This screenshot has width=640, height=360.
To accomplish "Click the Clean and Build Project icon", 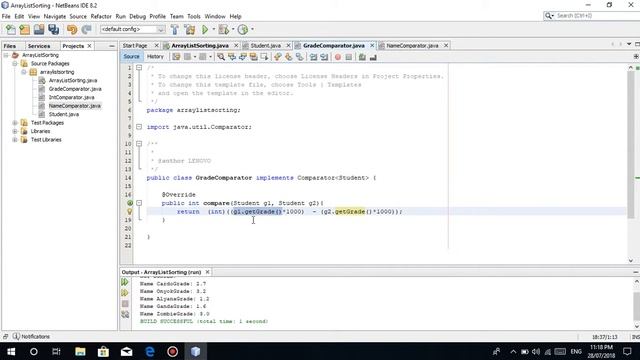I will coord(189,29).
